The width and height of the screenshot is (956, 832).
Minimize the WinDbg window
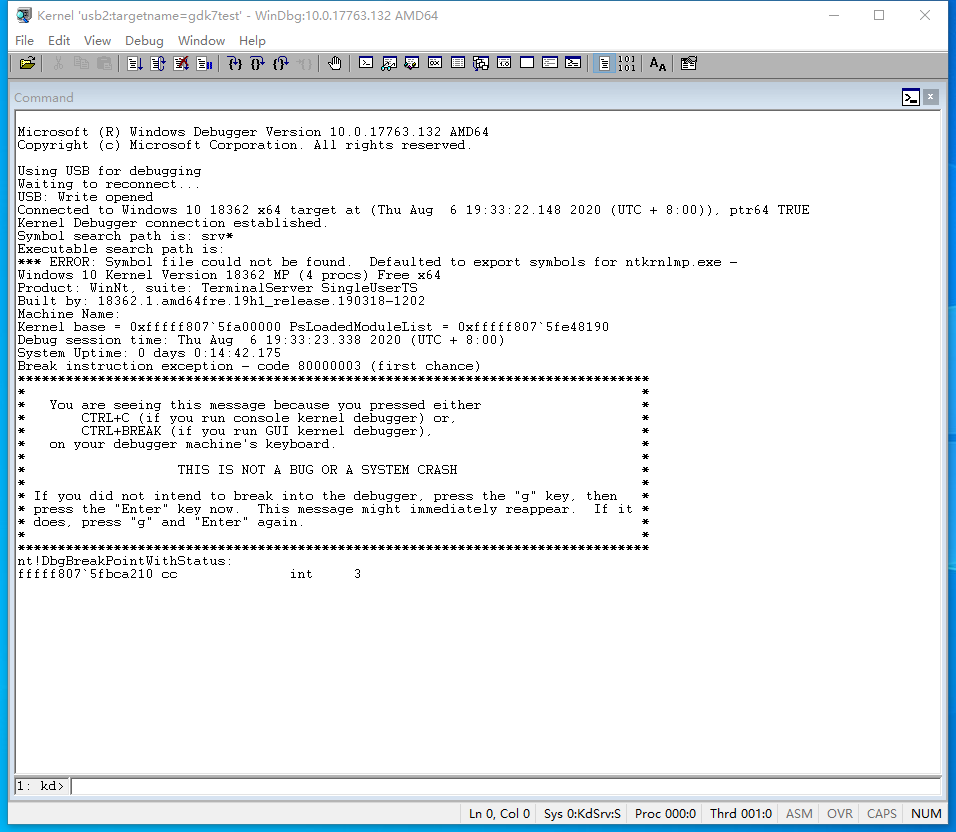tap(834, 15)
